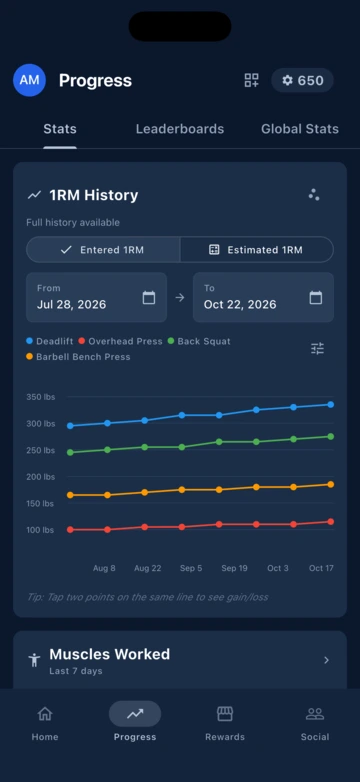The height and width of the screenshot is (782, 360).
Task: Click the Aug 8 axis label
Action: coord(104,569)
